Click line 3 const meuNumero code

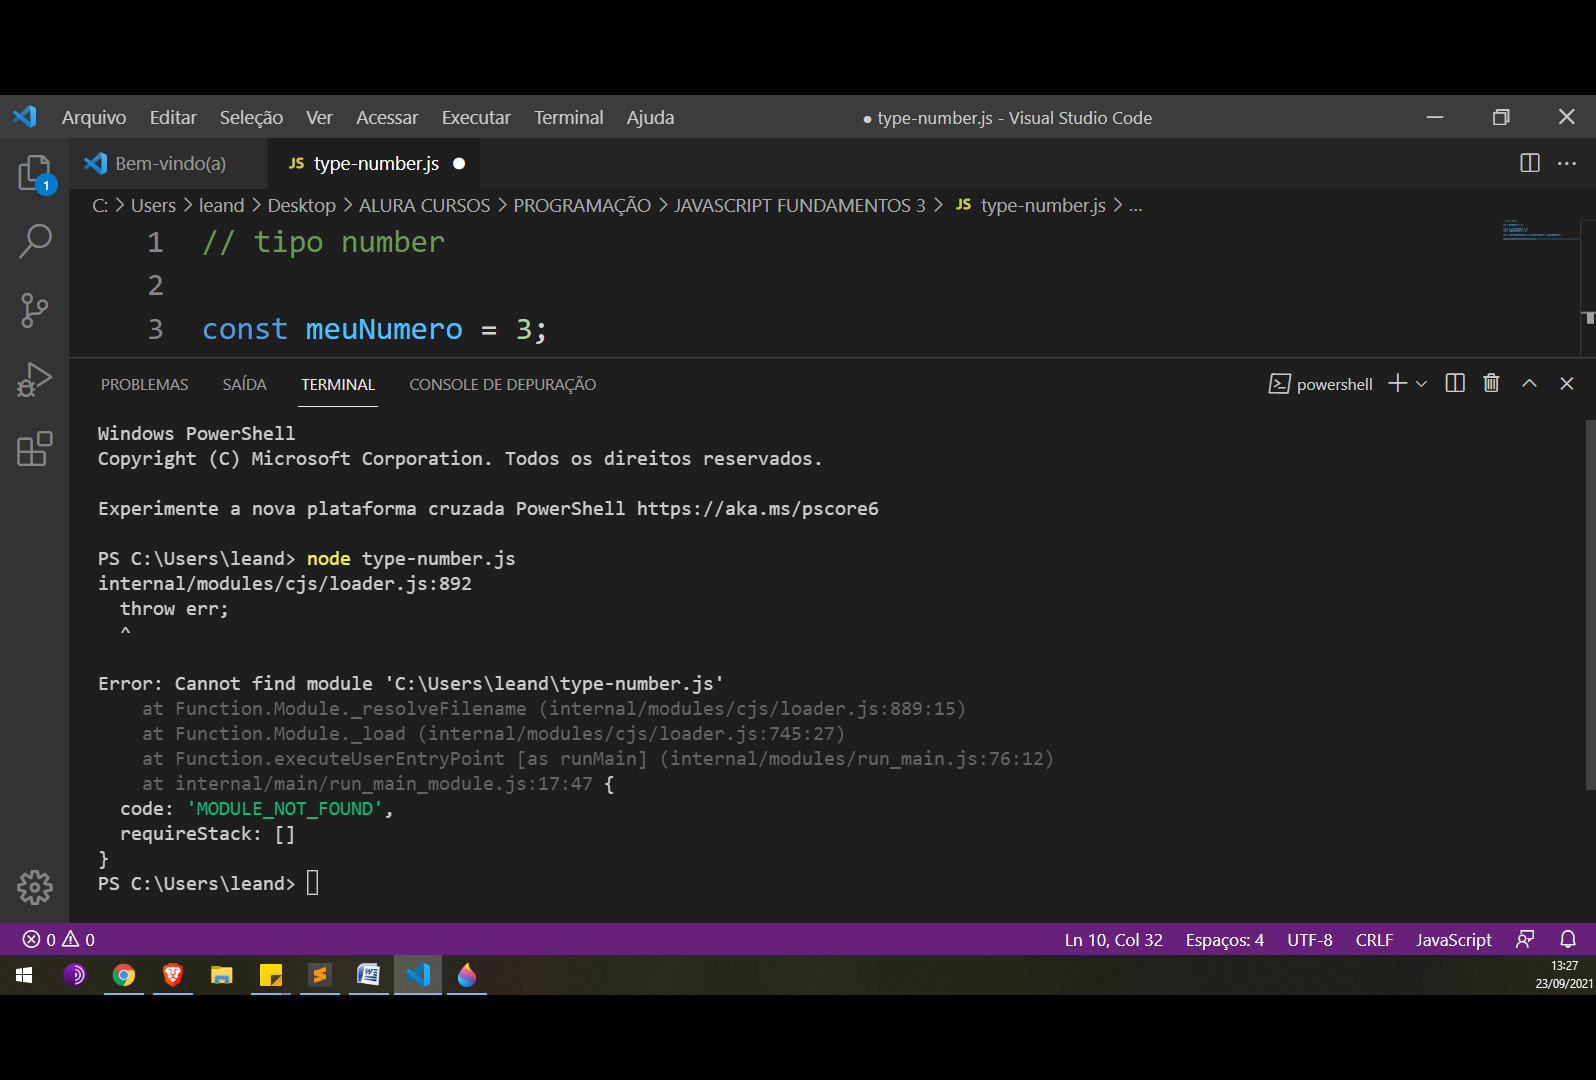click(374, 329)
